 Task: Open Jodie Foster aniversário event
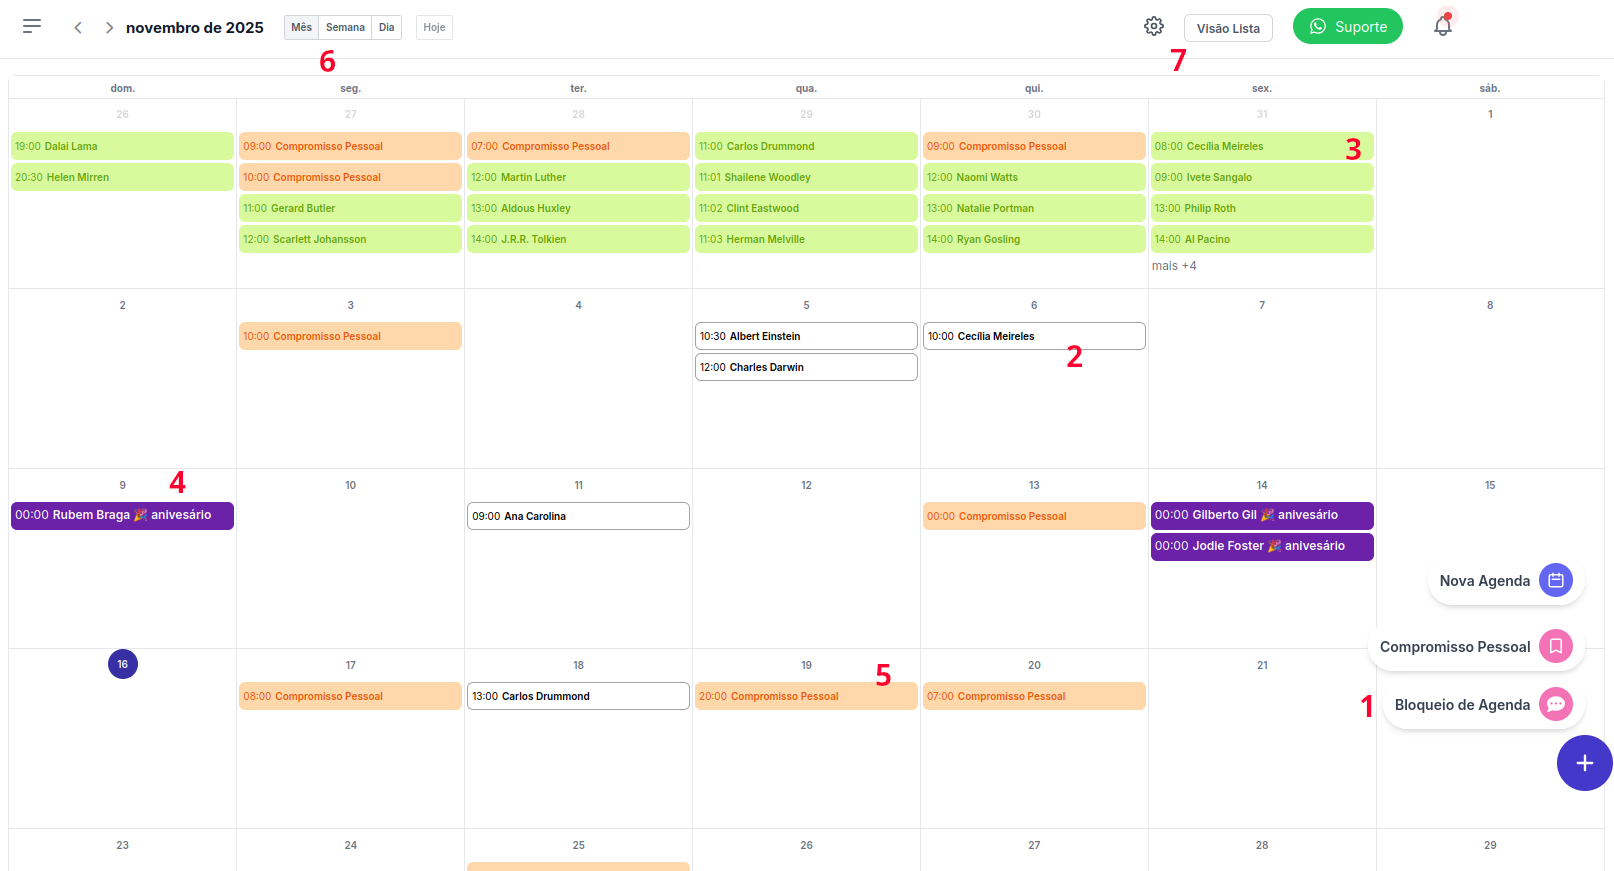point(1261,546)
